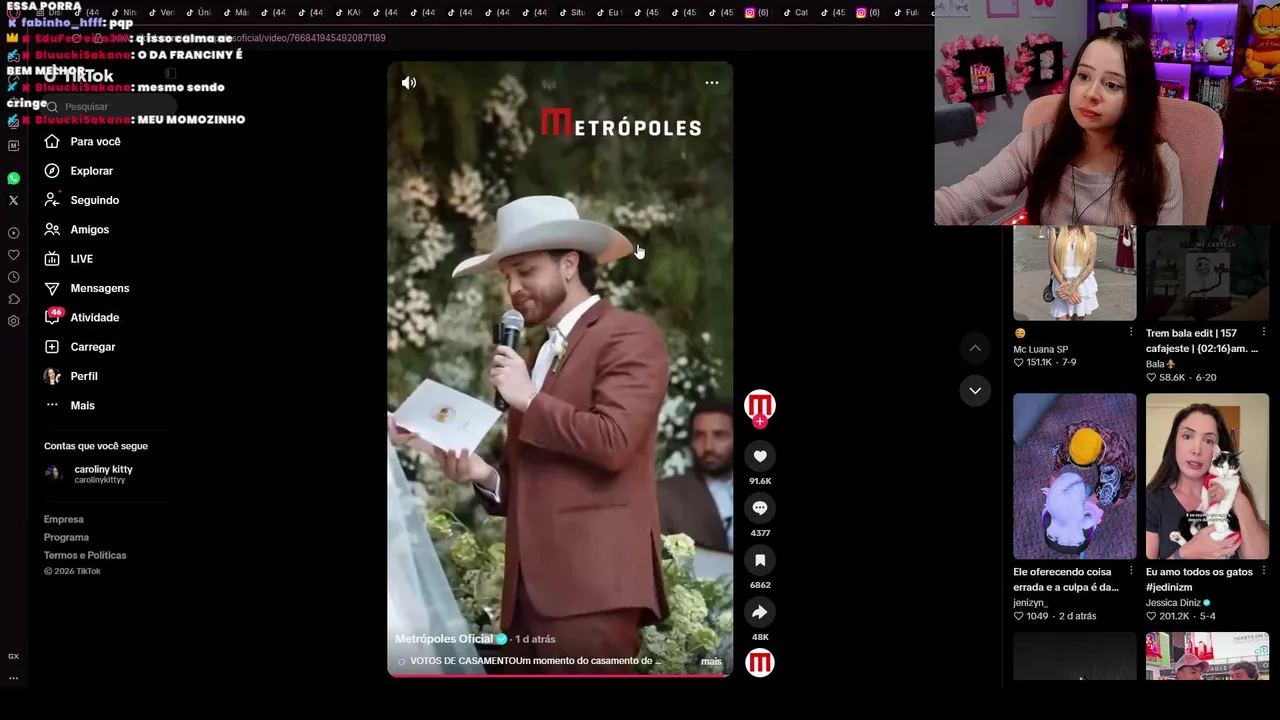Click the Metrópoles Oficial account name
Image resolution: width=1280 pixels, height=720 pixels.
click(x=444, y=639)
